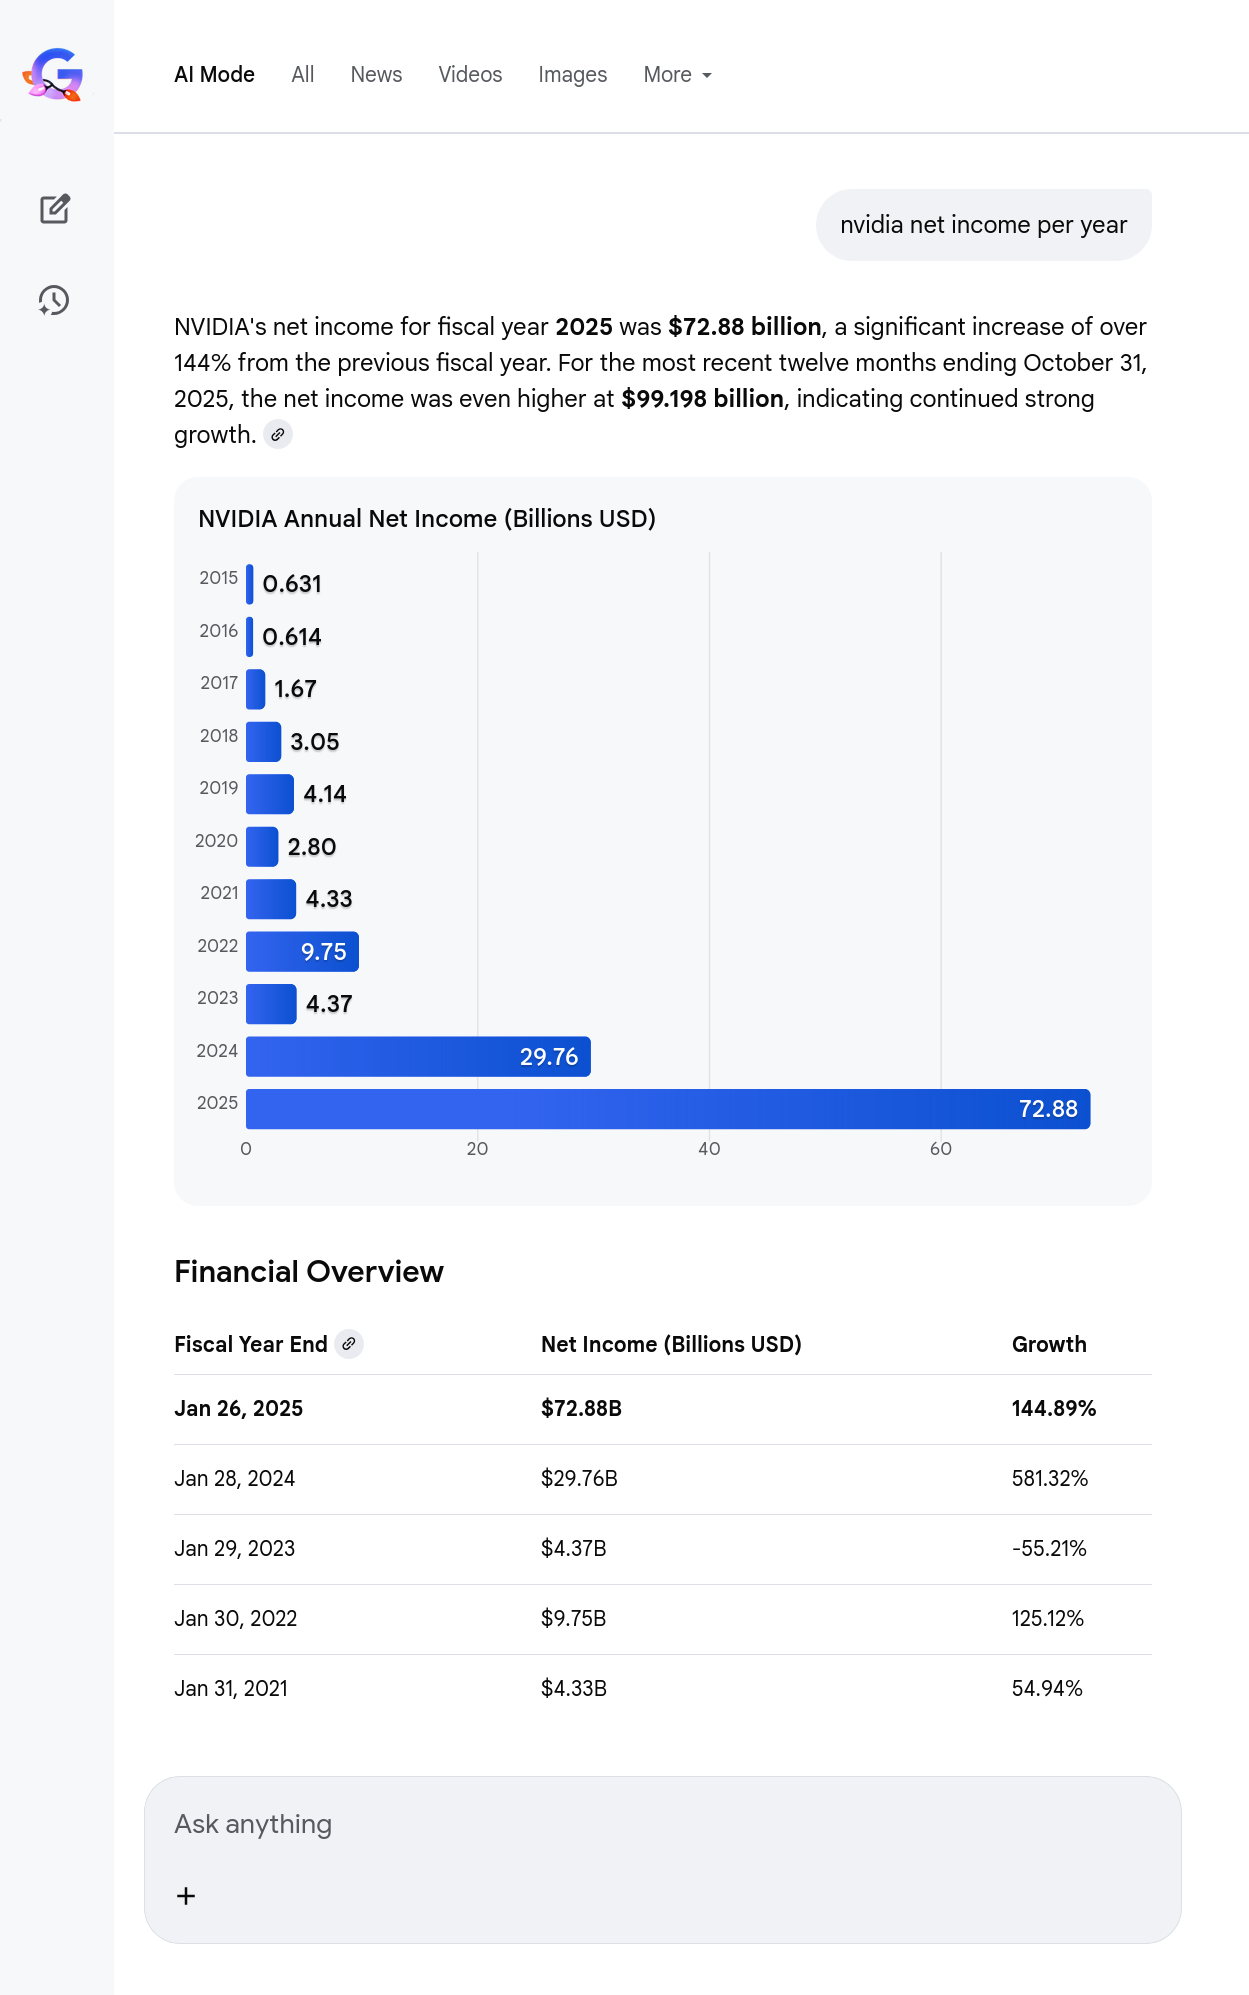
Task: Select the 2024 bar showing 29.76
Action: coord(418,1057)
